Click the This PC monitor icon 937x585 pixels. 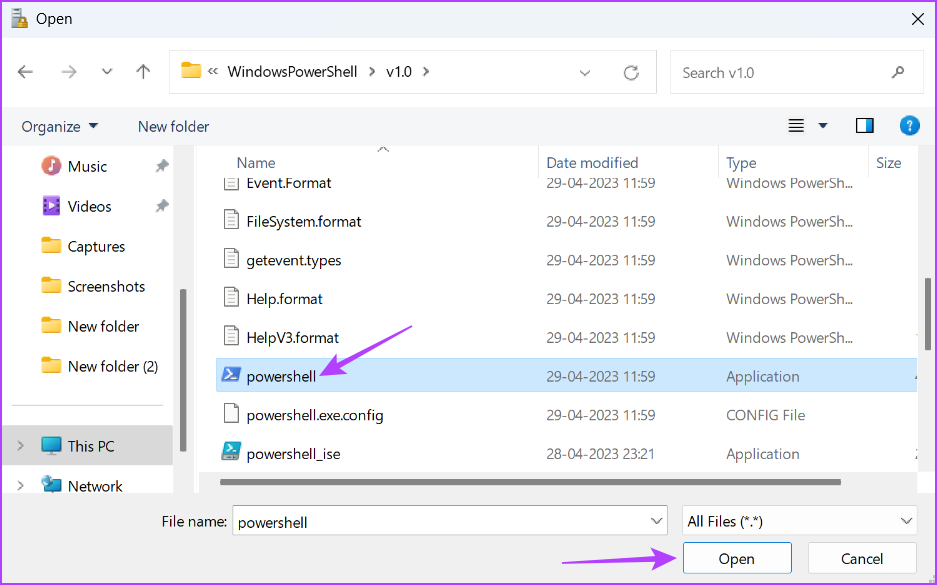tap(51, 446)
